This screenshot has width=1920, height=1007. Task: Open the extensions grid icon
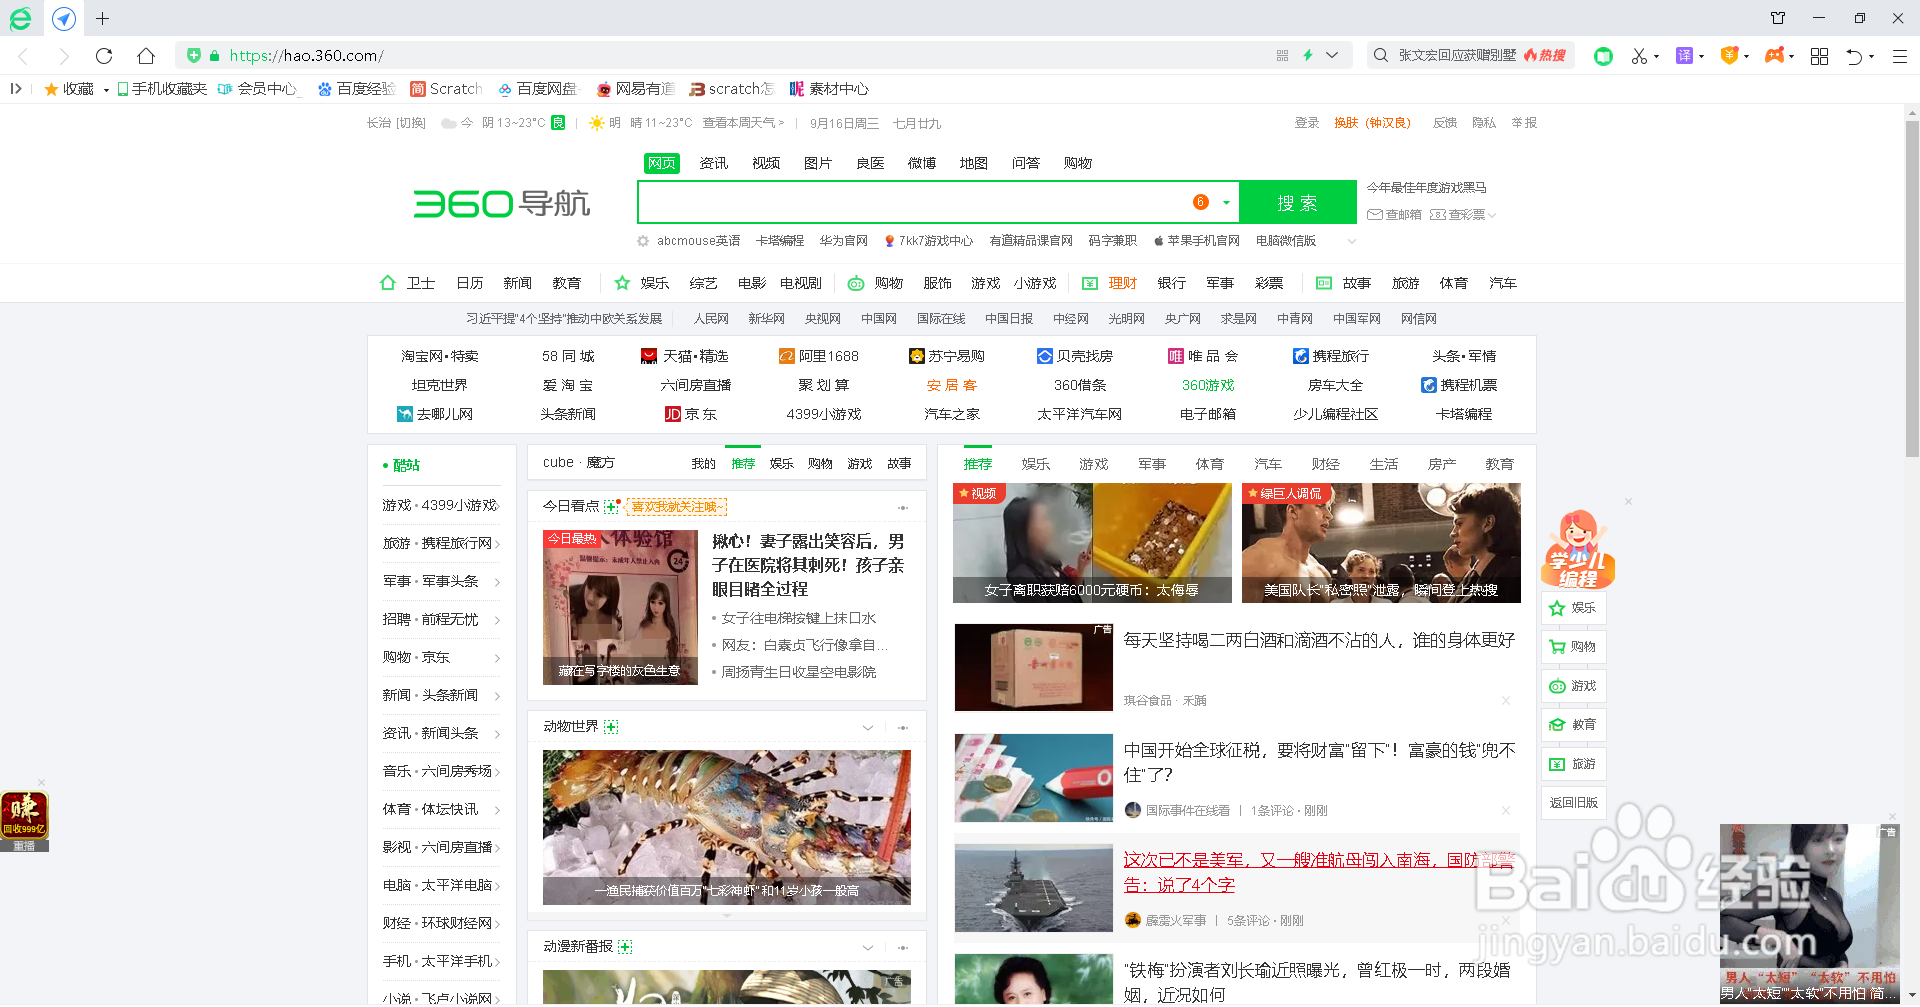1820,56
